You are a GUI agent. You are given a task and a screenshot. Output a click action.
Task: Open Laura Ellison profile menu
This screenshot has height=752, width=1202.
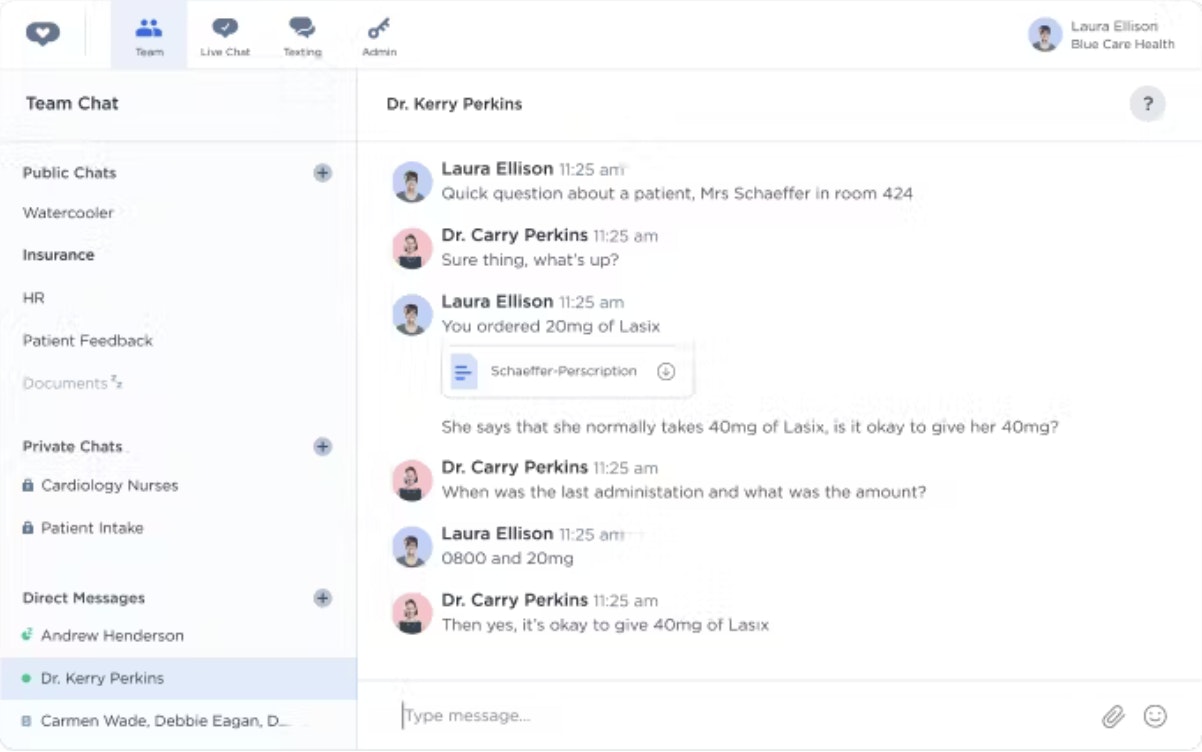coord(1100,35)
